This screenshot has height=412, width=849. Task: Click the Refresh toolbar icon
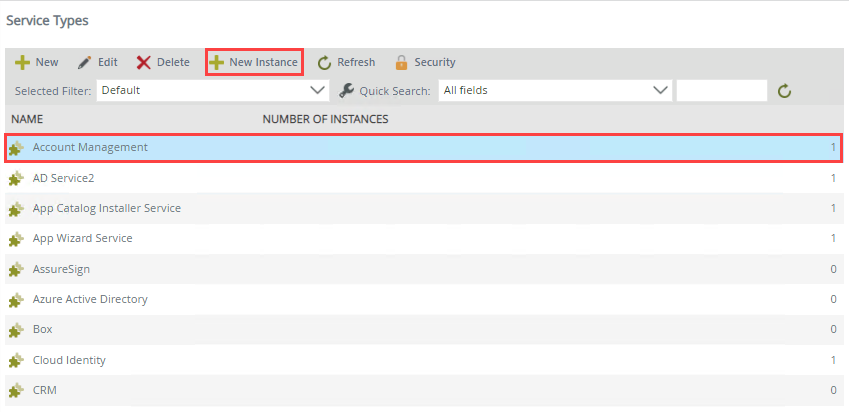pyautogui.click(x=324, y=63)
